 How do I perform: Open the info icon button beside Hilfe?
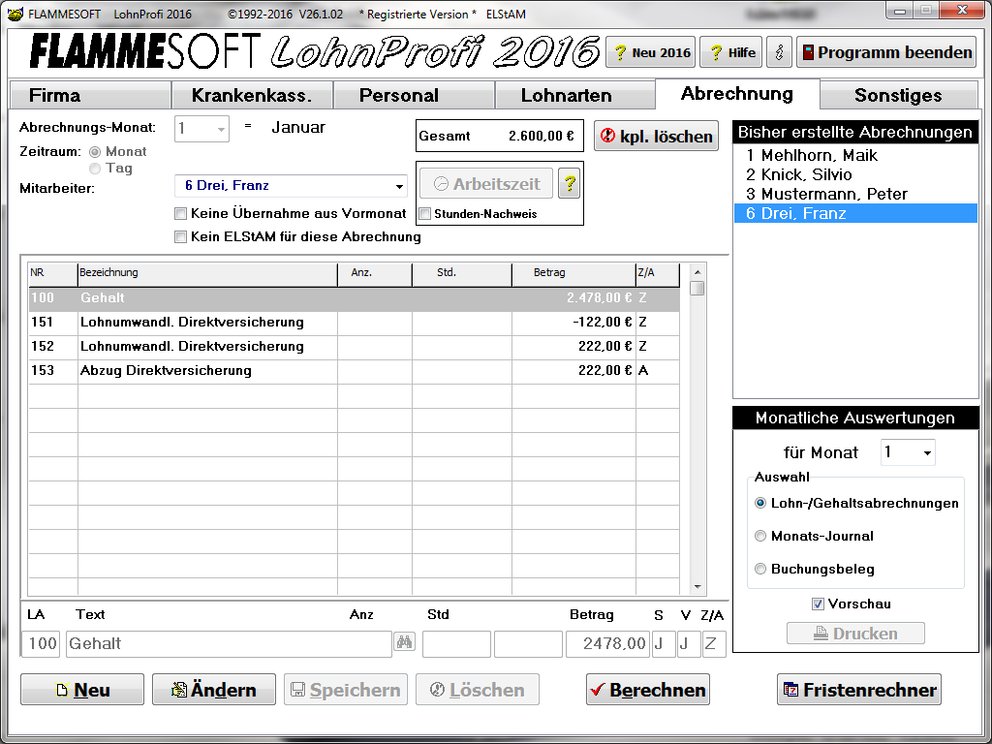coord(779,53)
